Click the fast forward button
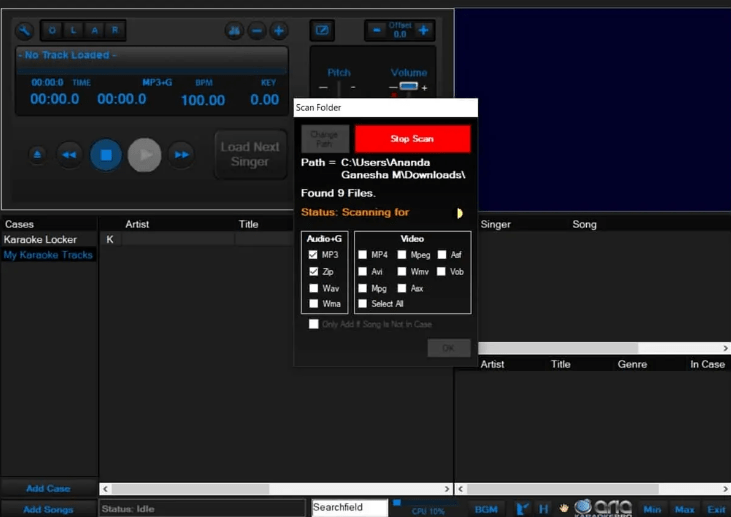The width and height of the screenshot is (731, 517). (x=181, y=154)
